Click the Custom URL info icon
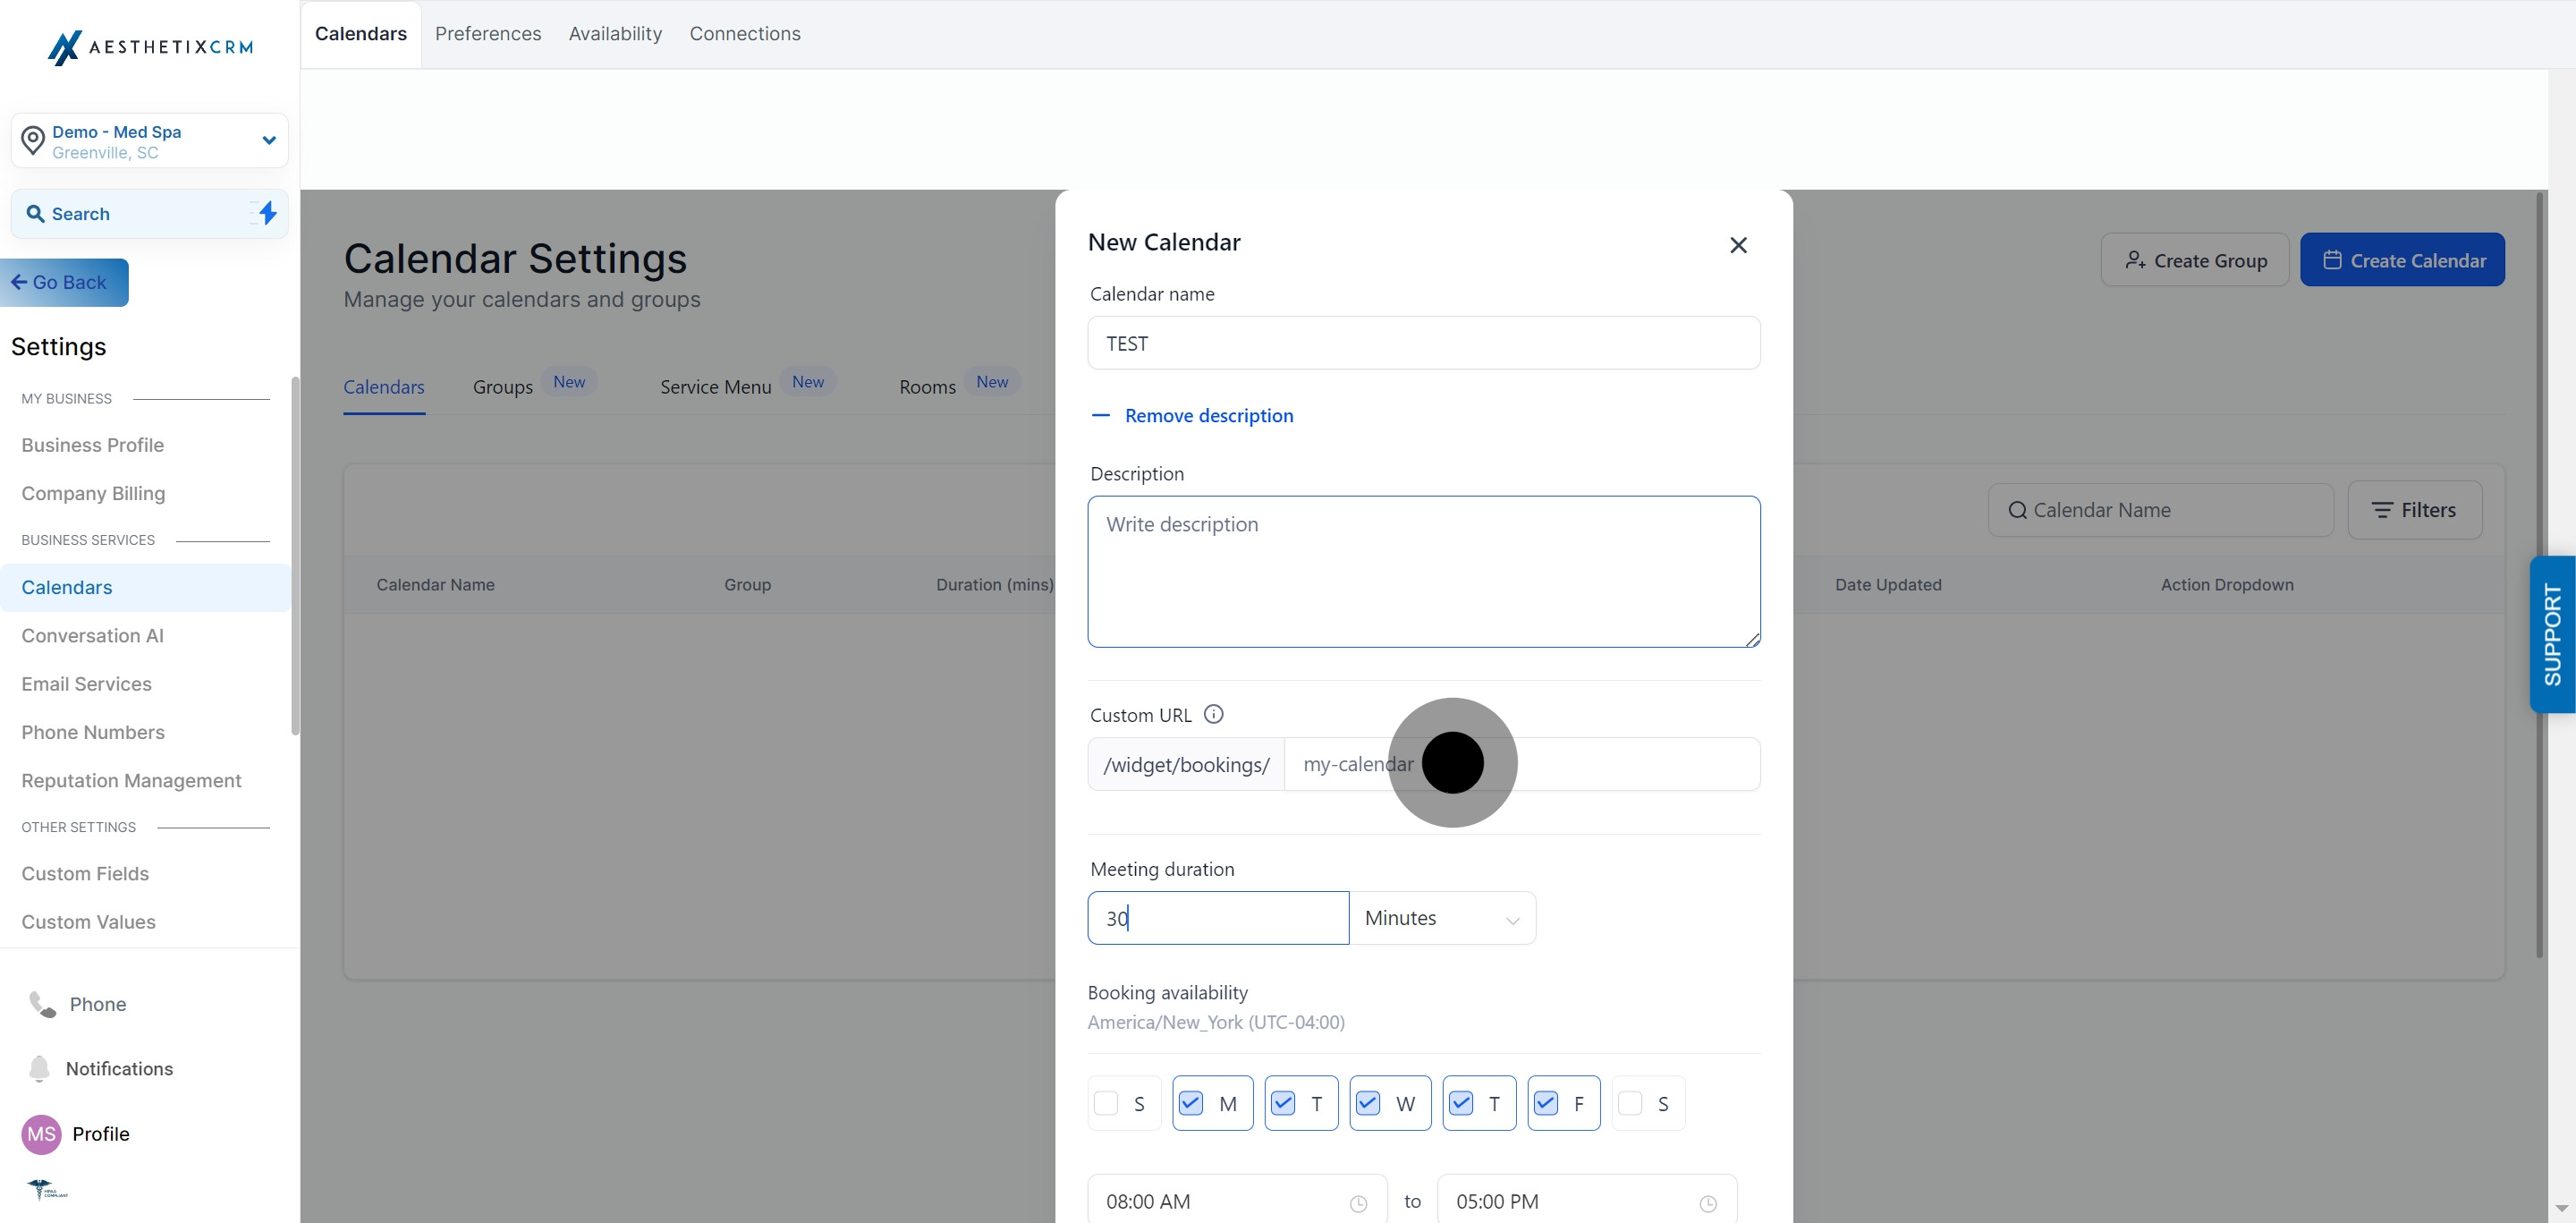 pyautogui.click(x=1213, y=714)
